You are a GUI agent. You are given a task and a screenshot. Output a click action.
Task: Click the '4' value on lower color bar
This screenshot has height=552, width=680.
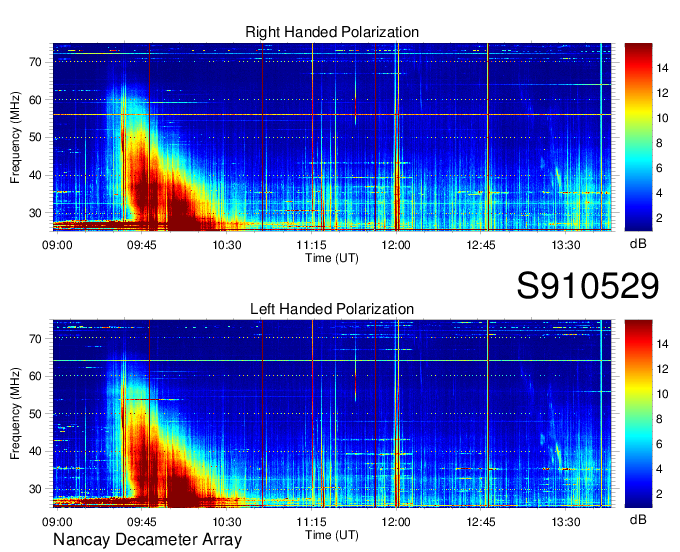659,469
